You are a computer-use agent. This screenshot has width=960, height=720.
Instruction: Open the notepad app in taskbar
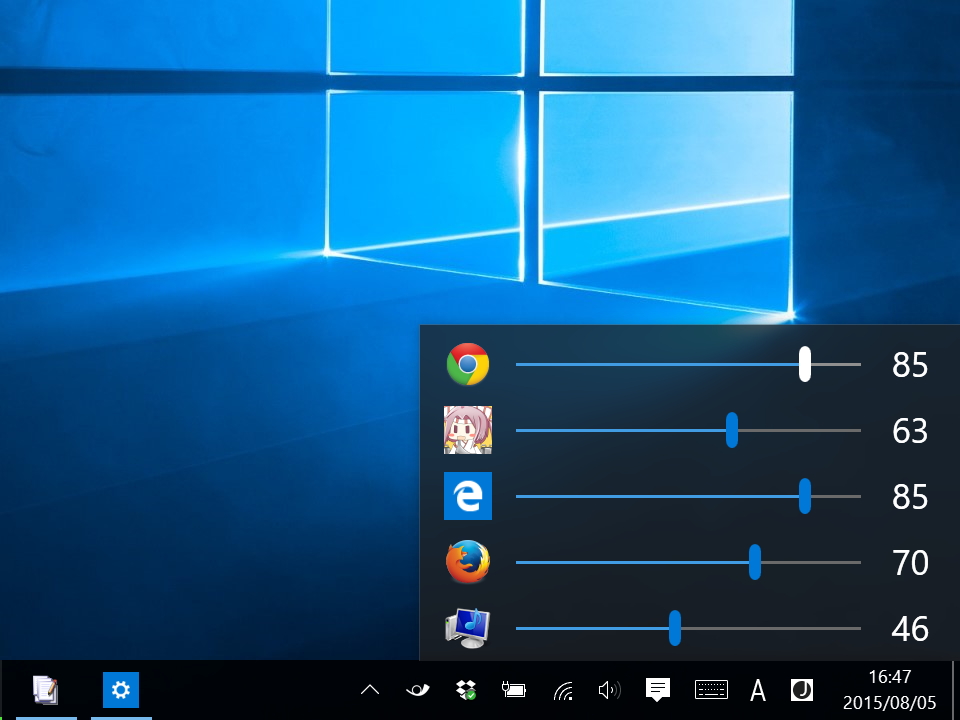tap(46, 690)
